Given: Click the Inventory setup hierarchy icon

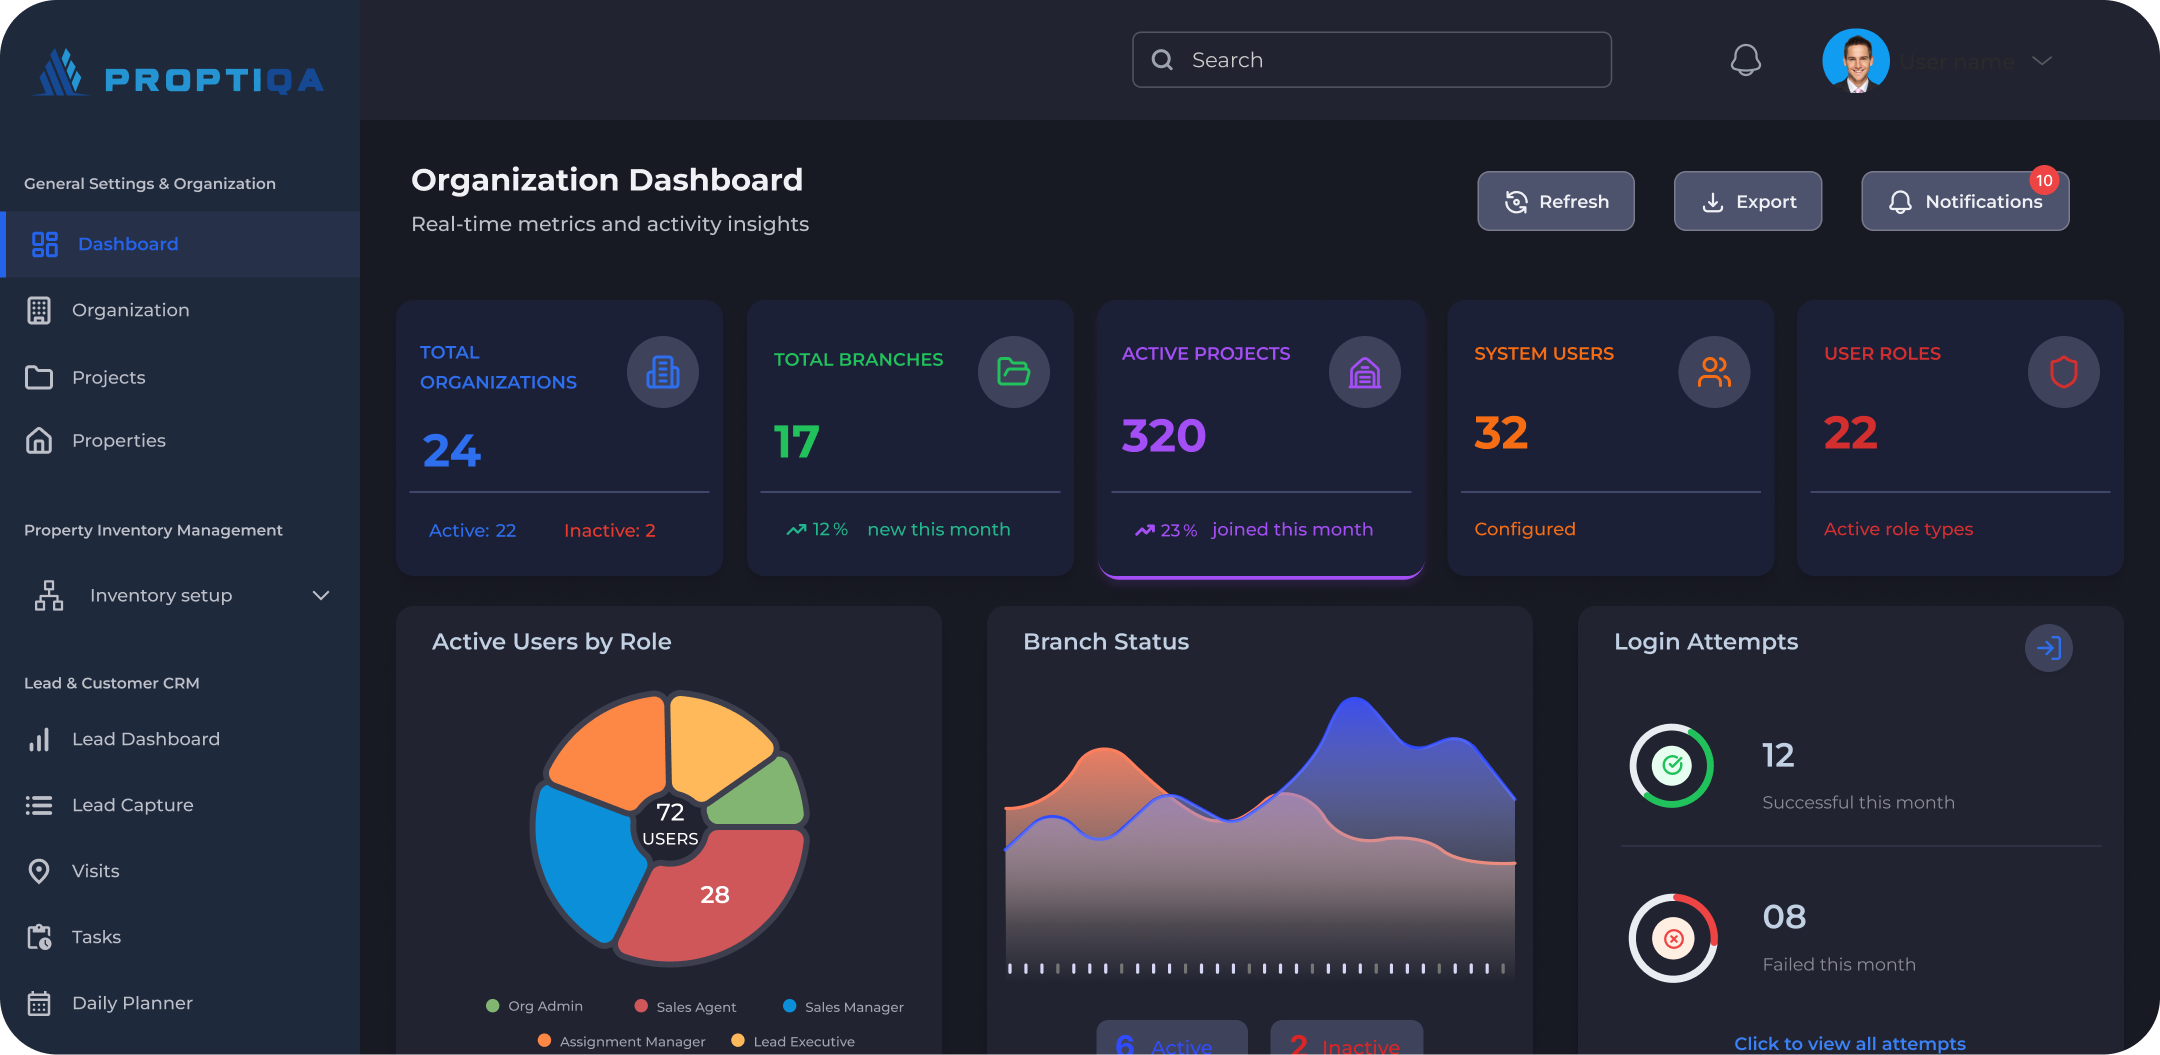Looking at the screenshot, I should tap(49, 595).
